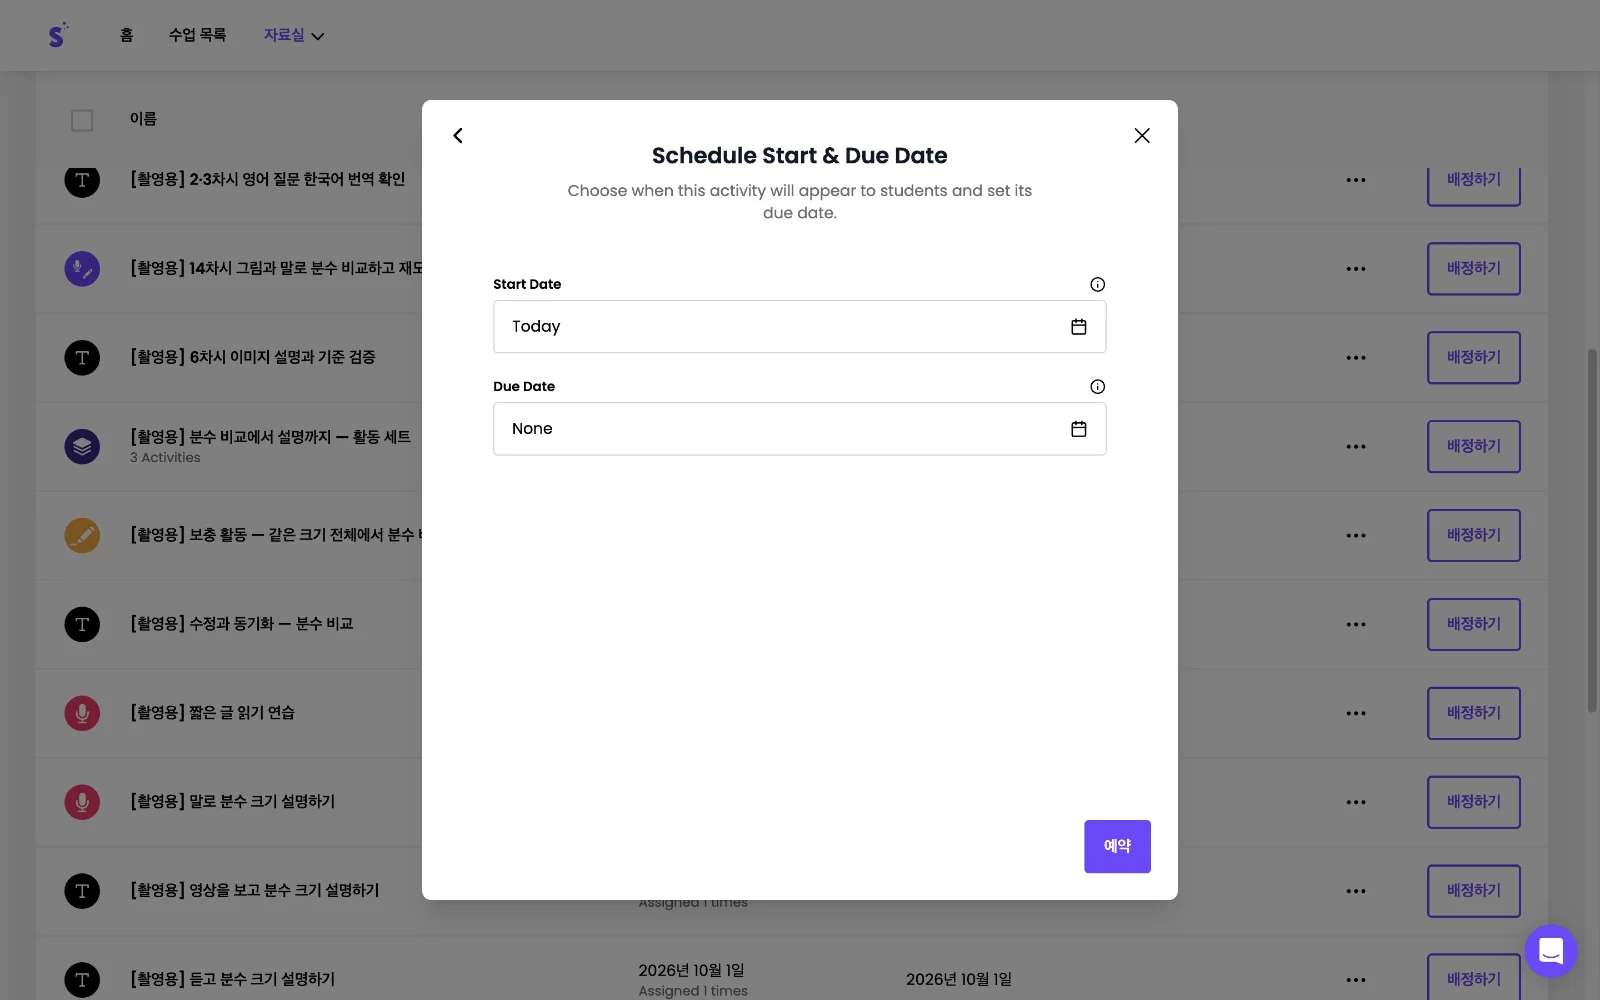The image size is (1600, 1000).
Task: Click 배정하기 for 말로 분수 크기 설명하기 row
Action: (1474, 803)
